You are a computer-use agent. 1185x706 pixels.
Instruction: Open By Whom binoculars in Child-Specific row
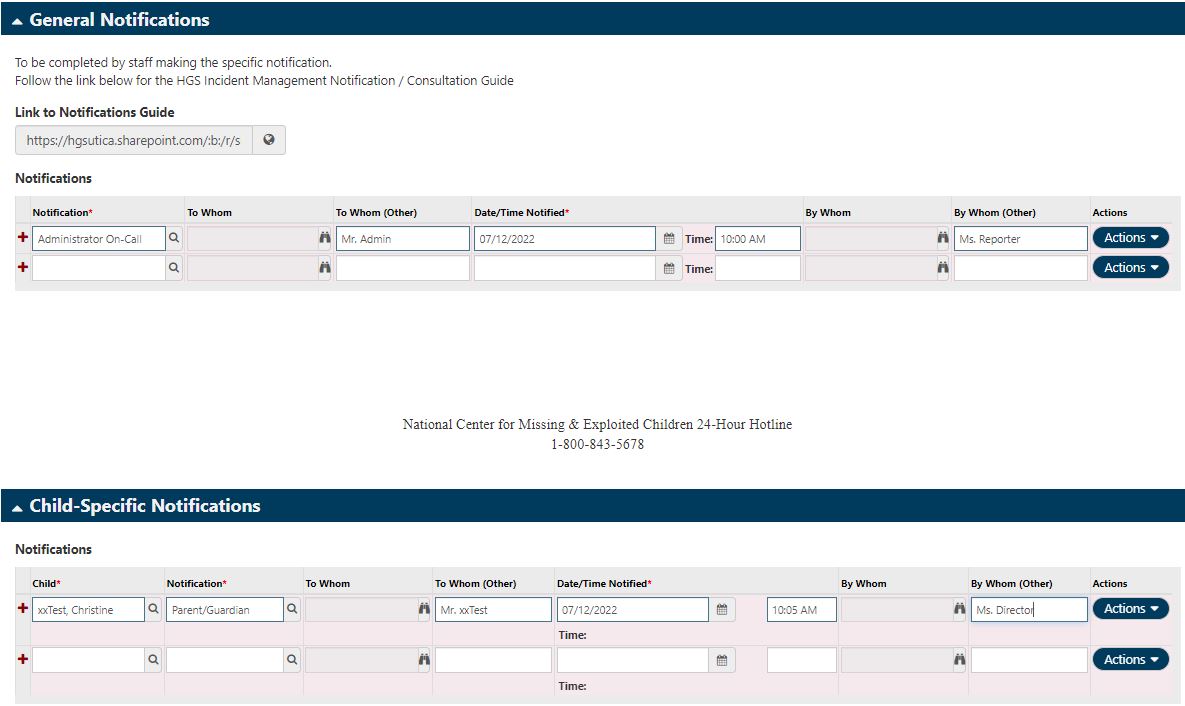coord(959,608)
